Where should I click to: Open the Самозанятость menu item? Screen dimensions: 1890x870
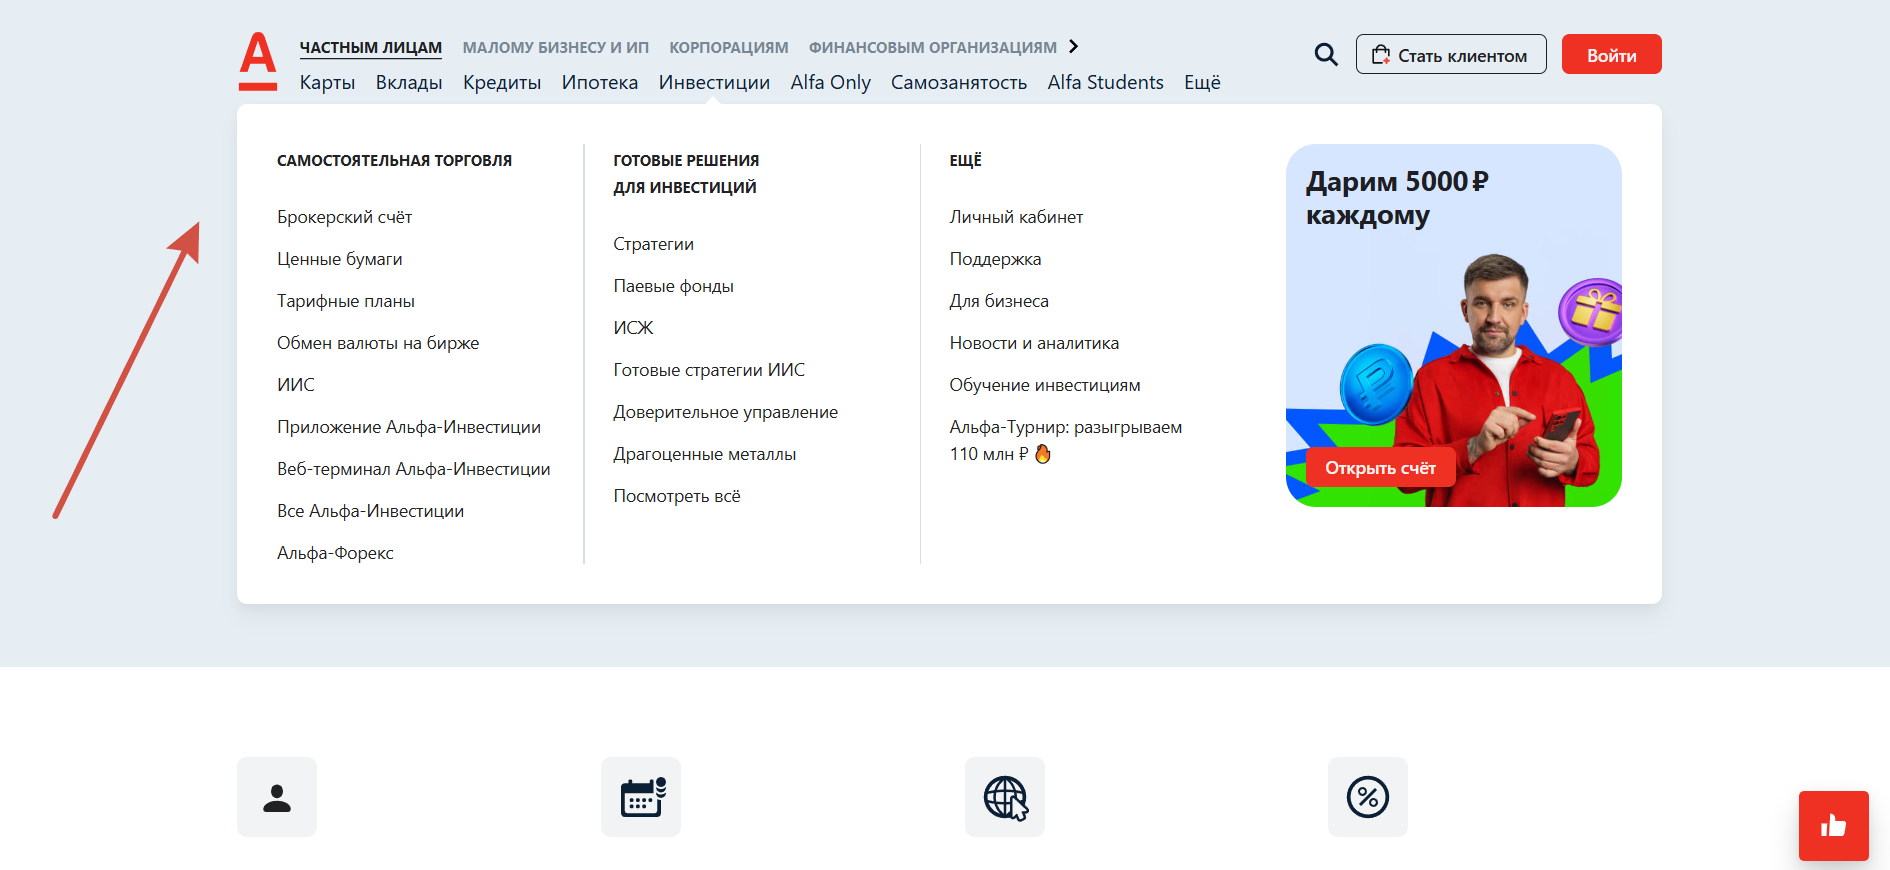[x=959, y=82]
